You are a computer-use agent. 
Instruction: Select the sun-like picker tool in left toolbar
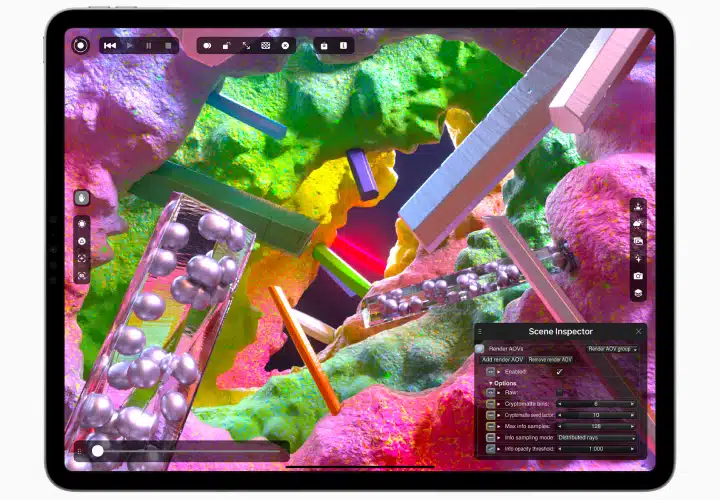[82, 224]
